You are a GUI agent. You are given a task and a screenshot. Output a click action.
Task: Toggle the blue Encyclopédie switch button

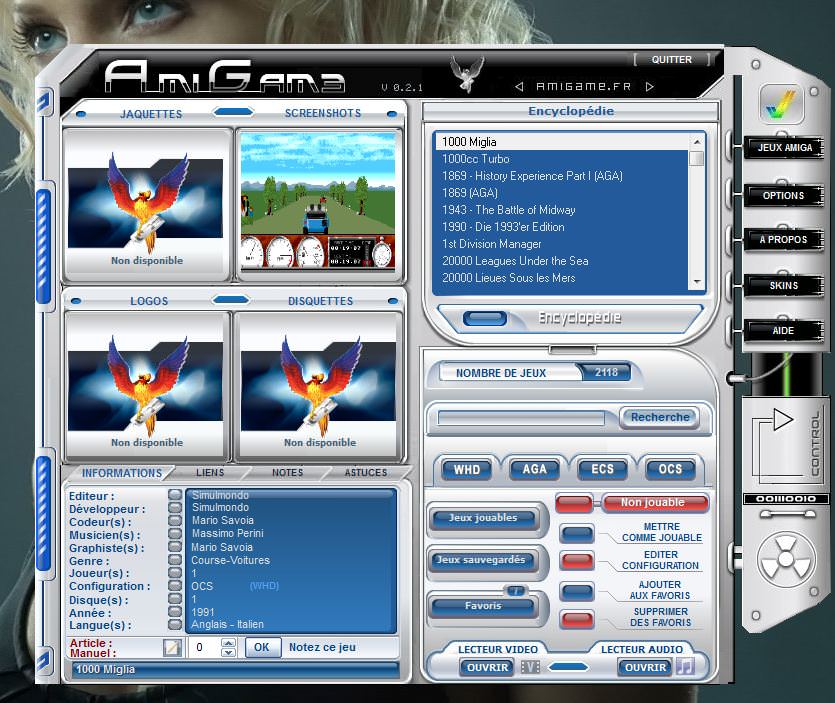pyautogui.click(x=484, y=318)
